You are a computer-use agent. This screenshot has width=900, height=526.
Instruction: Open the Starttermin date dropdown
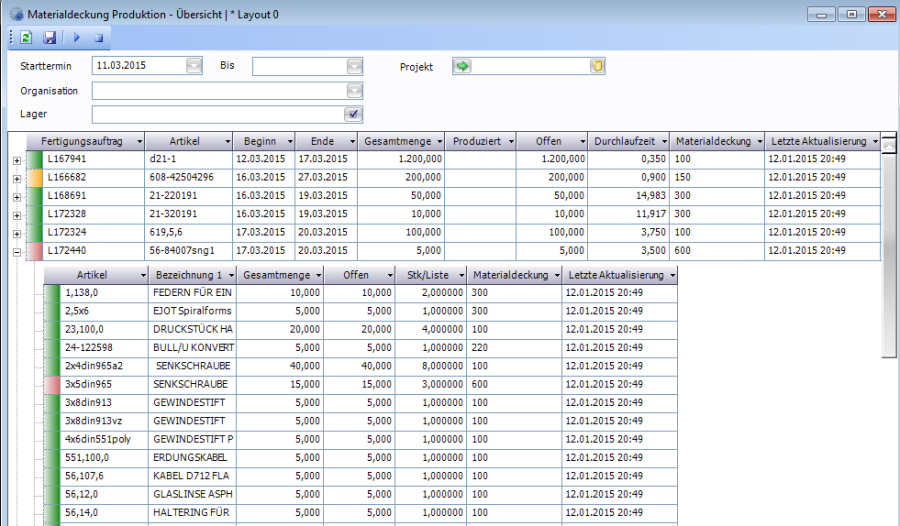click(194, 67)
